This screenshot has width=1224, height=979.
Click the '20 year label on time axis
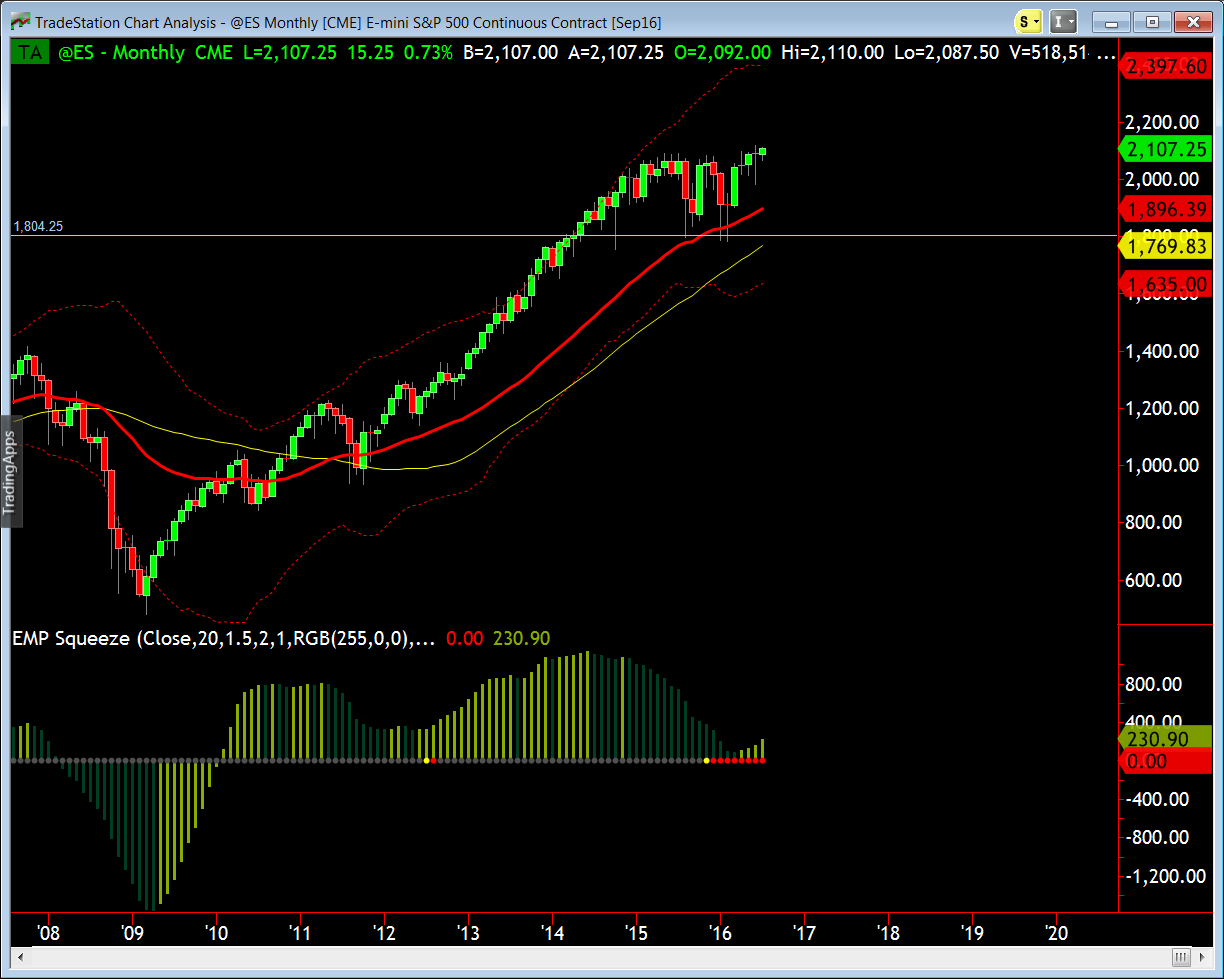coord(1056,933)
